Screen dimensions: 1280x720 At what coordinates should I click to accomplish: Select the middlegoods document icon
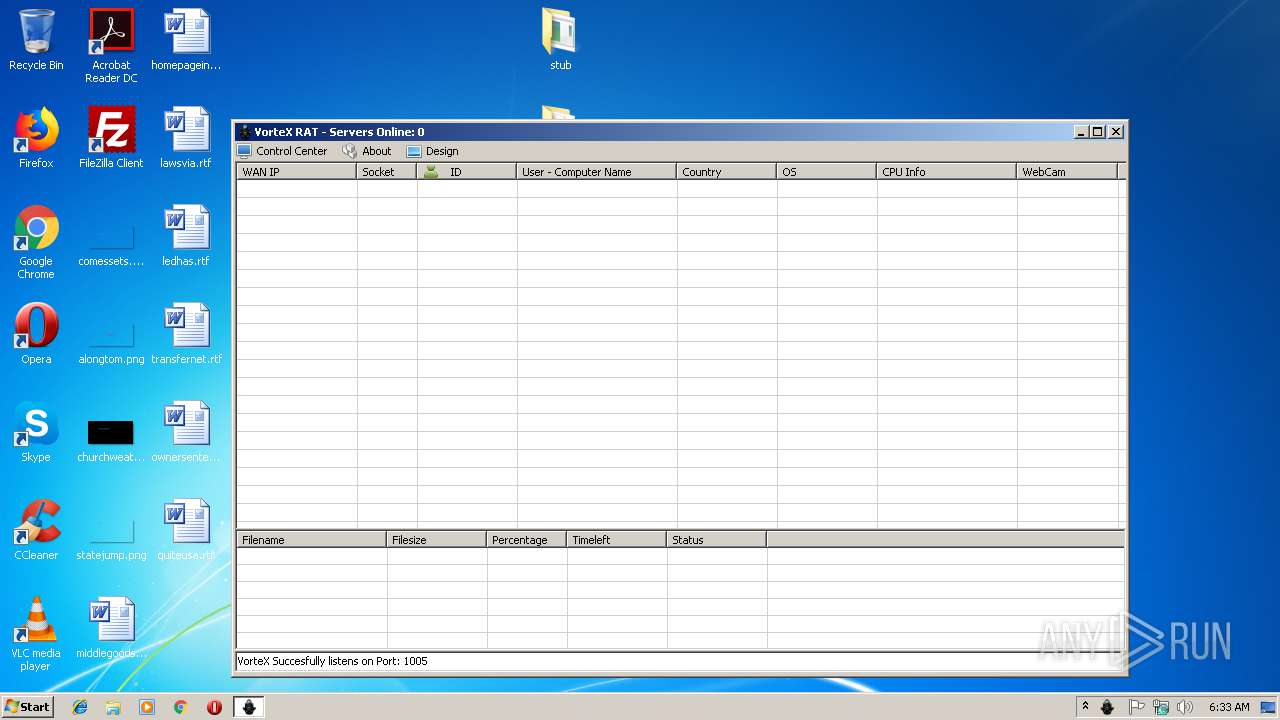point(111,628)
